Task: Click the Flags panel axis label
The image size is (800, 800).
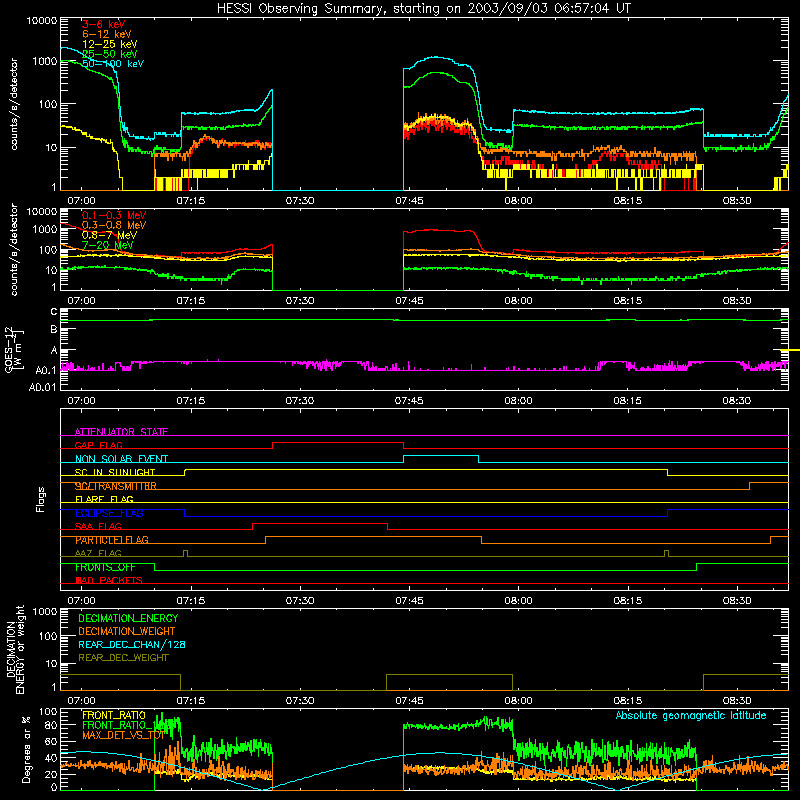Action: point(41,499)
